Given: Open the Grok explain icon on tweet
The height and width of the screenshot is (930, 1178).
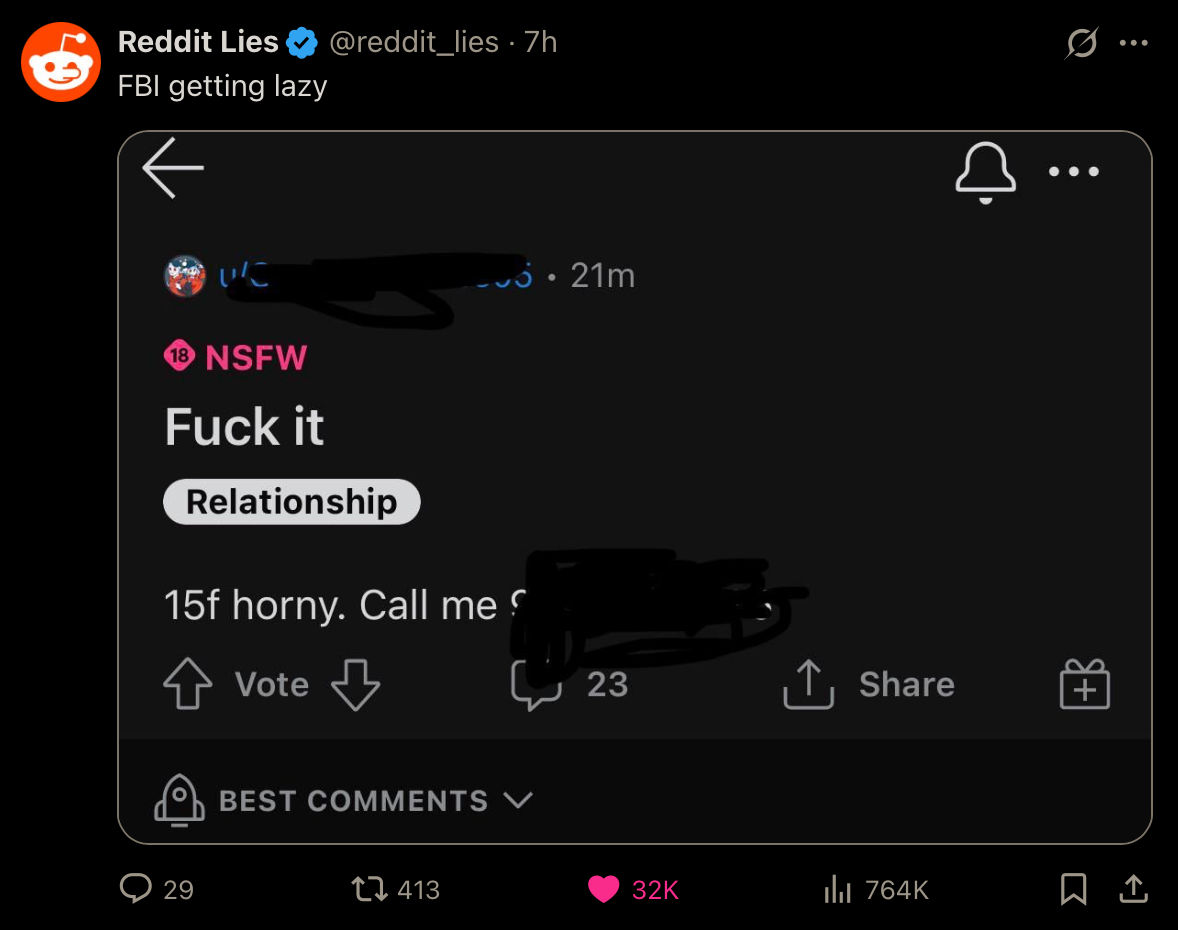Looking at the screenshot, I should [1082, 43].
